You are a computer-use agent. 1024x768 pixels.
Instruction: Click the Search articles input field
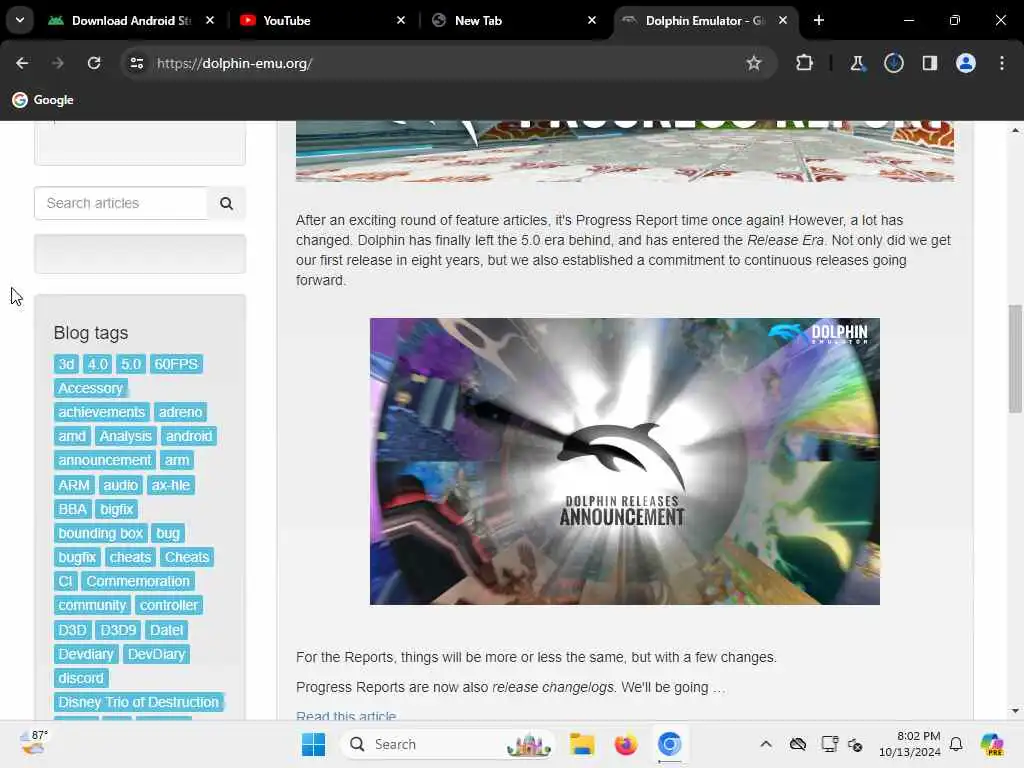pyautogui.click(x=121, y=203)
